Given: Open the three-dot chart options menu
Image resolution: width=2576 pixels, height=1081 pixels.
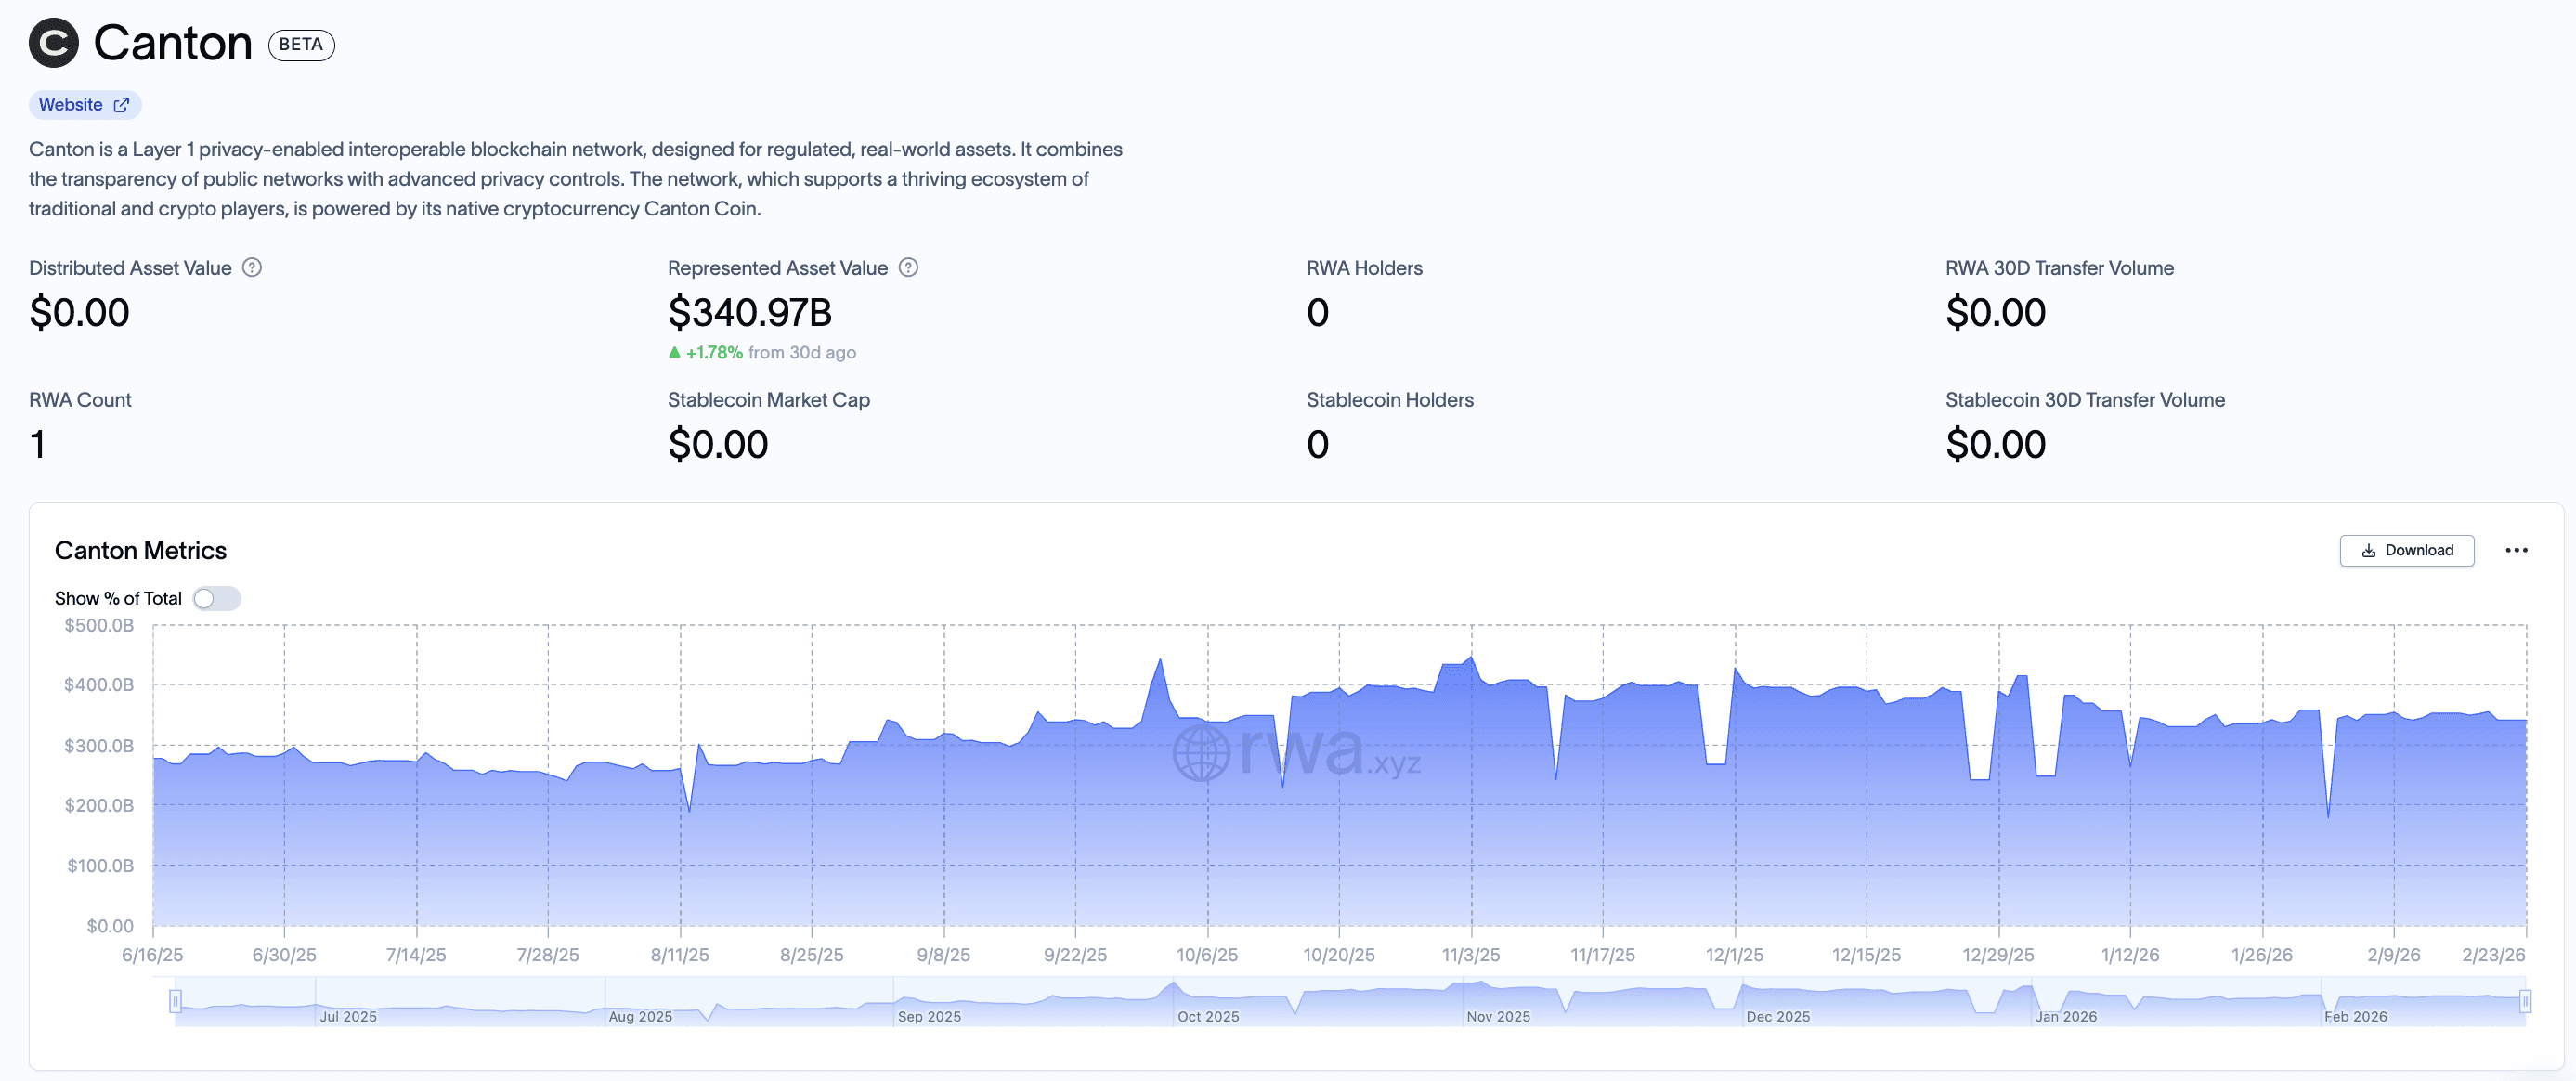Looking at the screenshot, I should (2516, 550).
